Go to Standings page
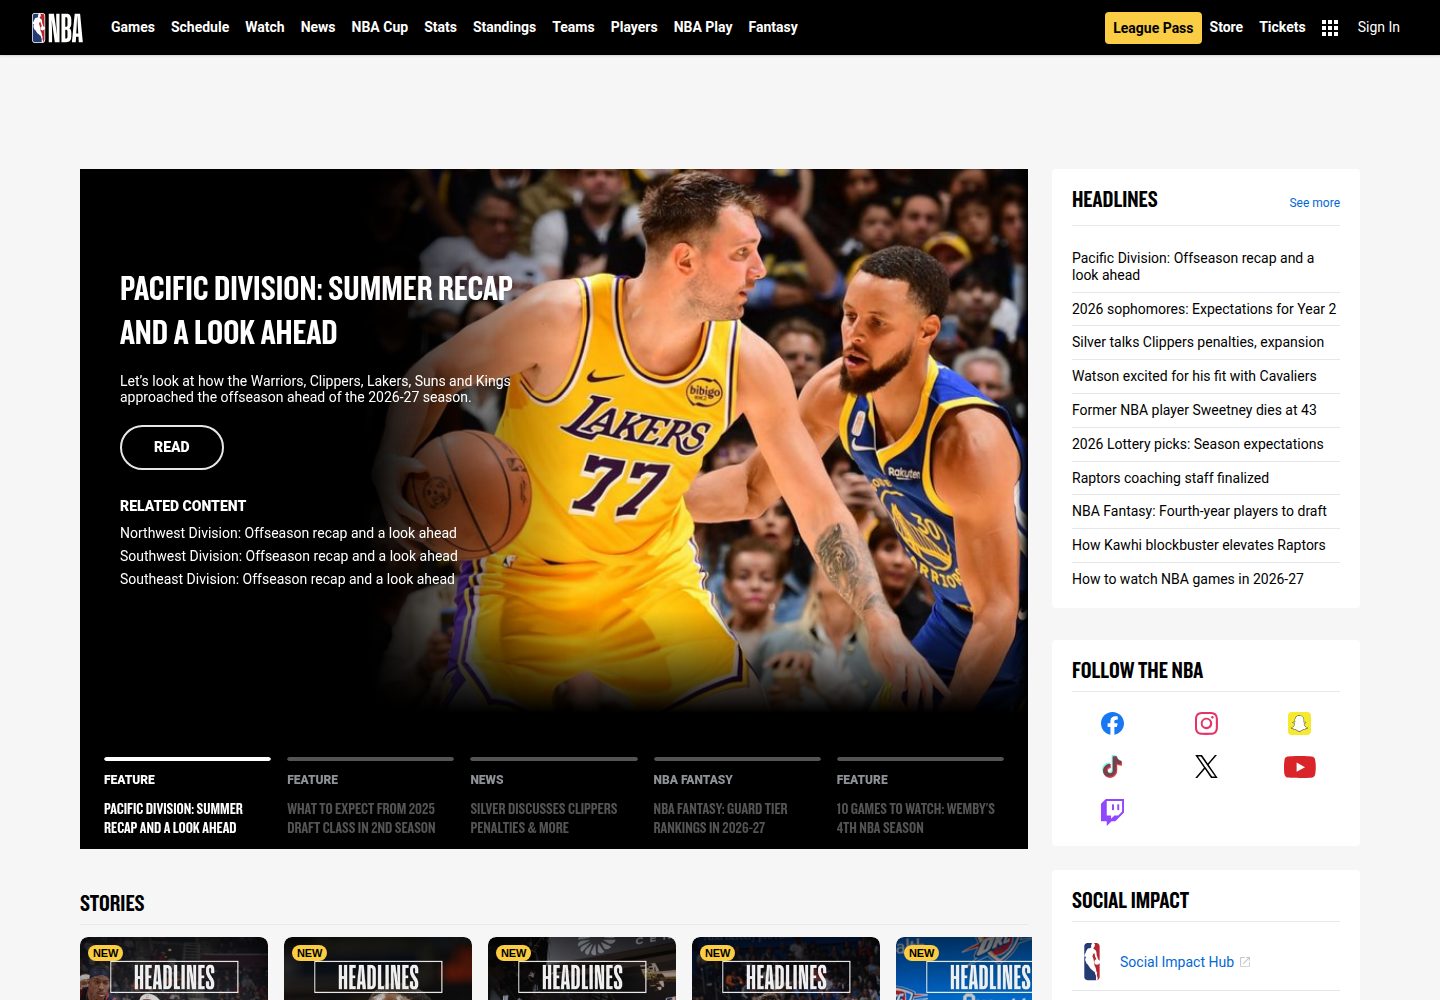The image size is (1440, 1000). [x=504, y=27]
